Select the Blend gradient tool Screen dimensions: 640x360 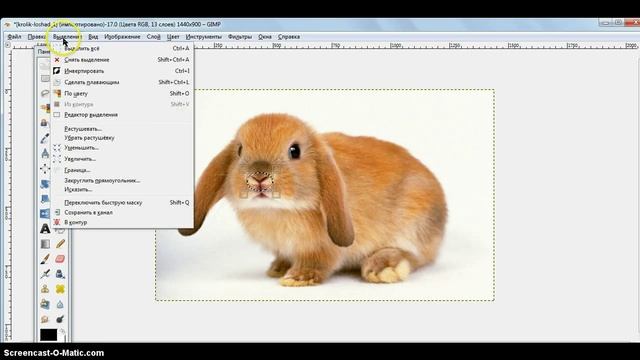click(45, 244)
